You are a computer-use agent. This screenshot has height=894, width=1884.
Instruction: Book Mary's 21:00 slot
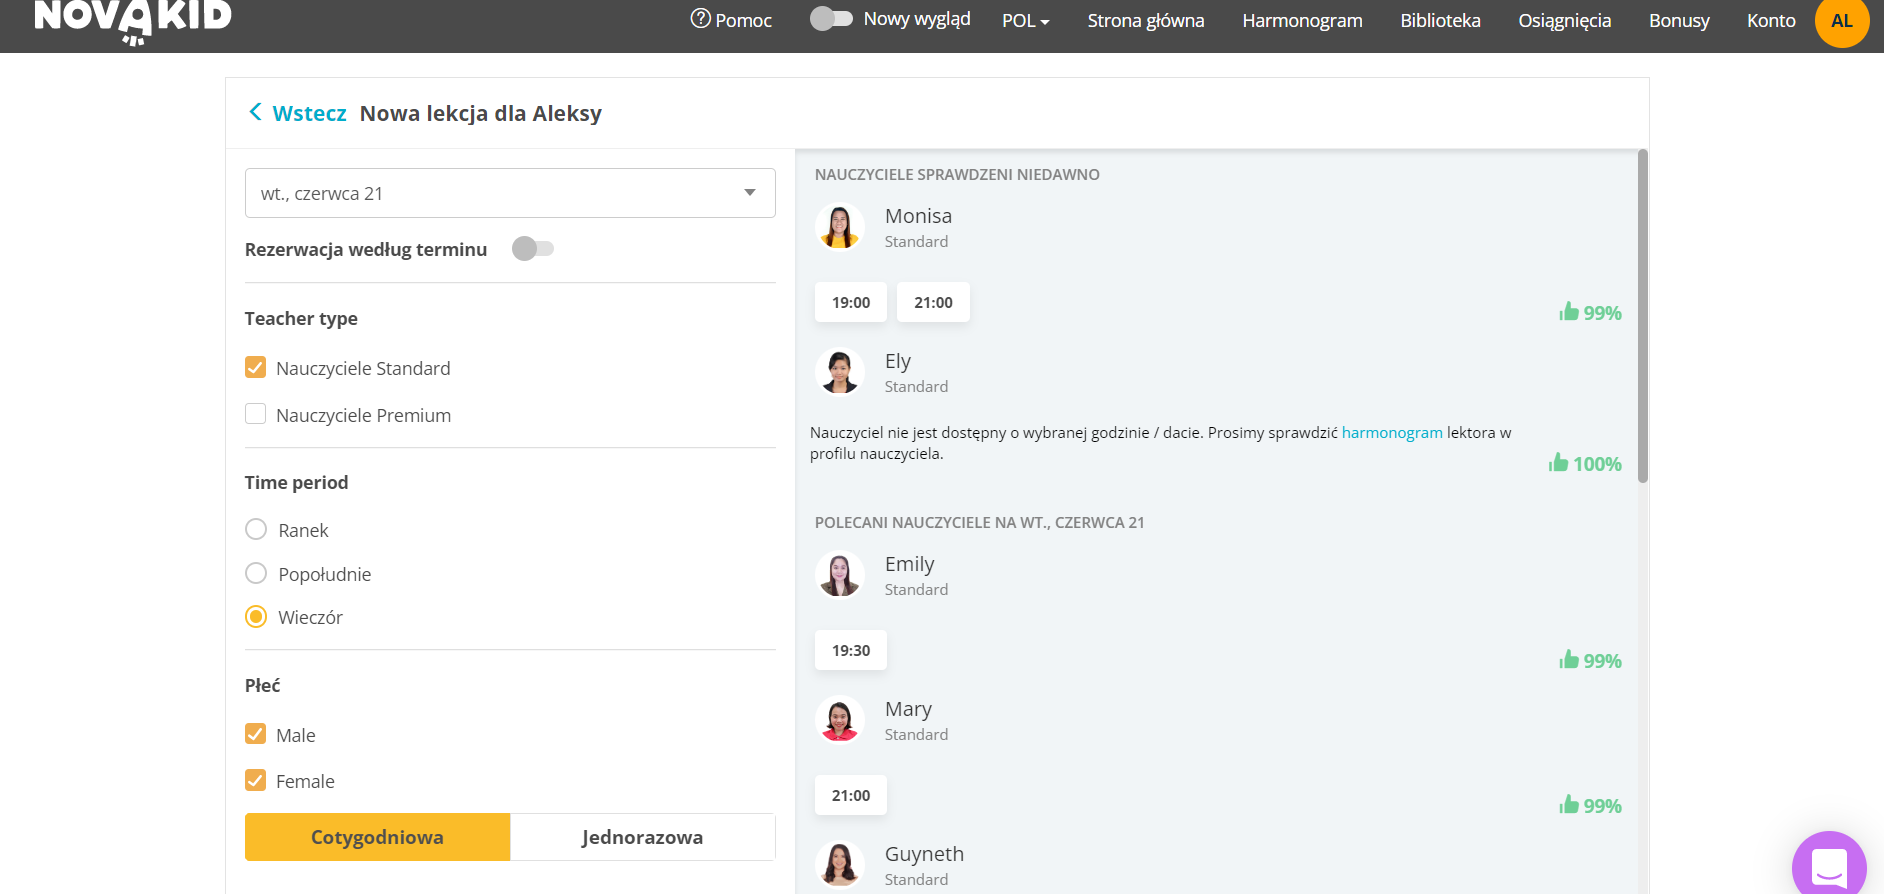click(851, 795)
